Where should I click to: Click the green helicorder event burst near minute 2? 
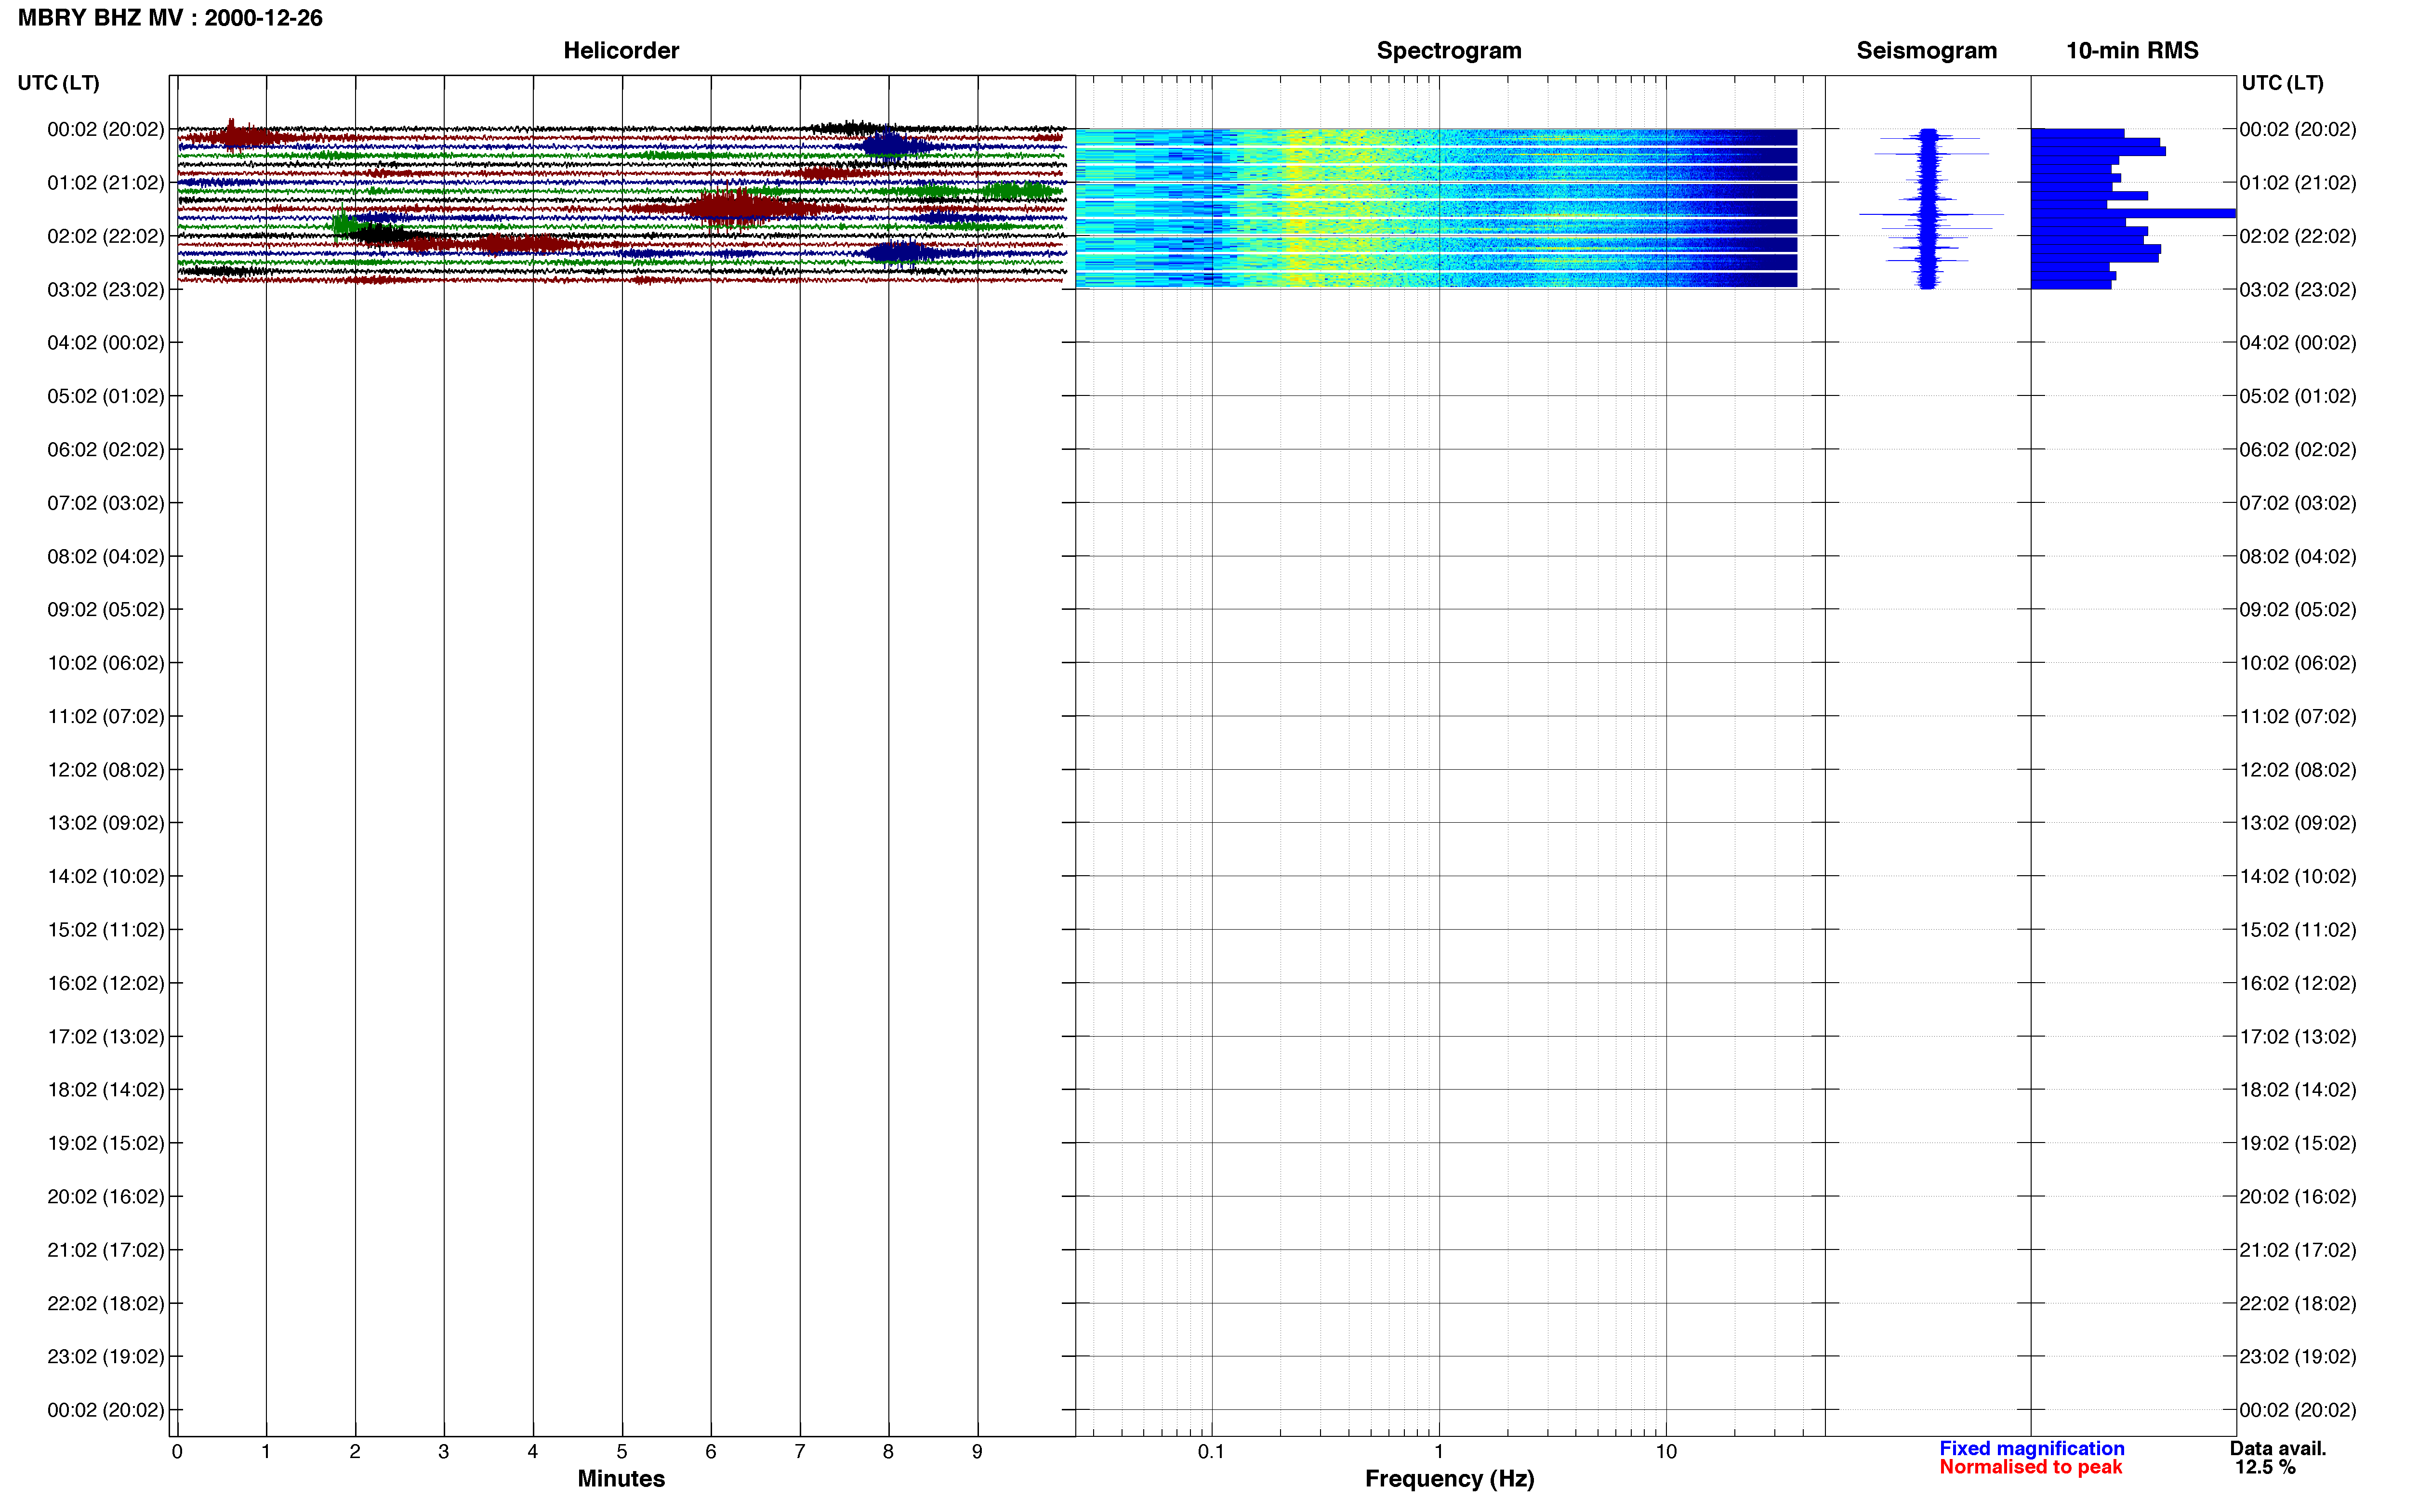pyautogui.click(x=345, y=224)
